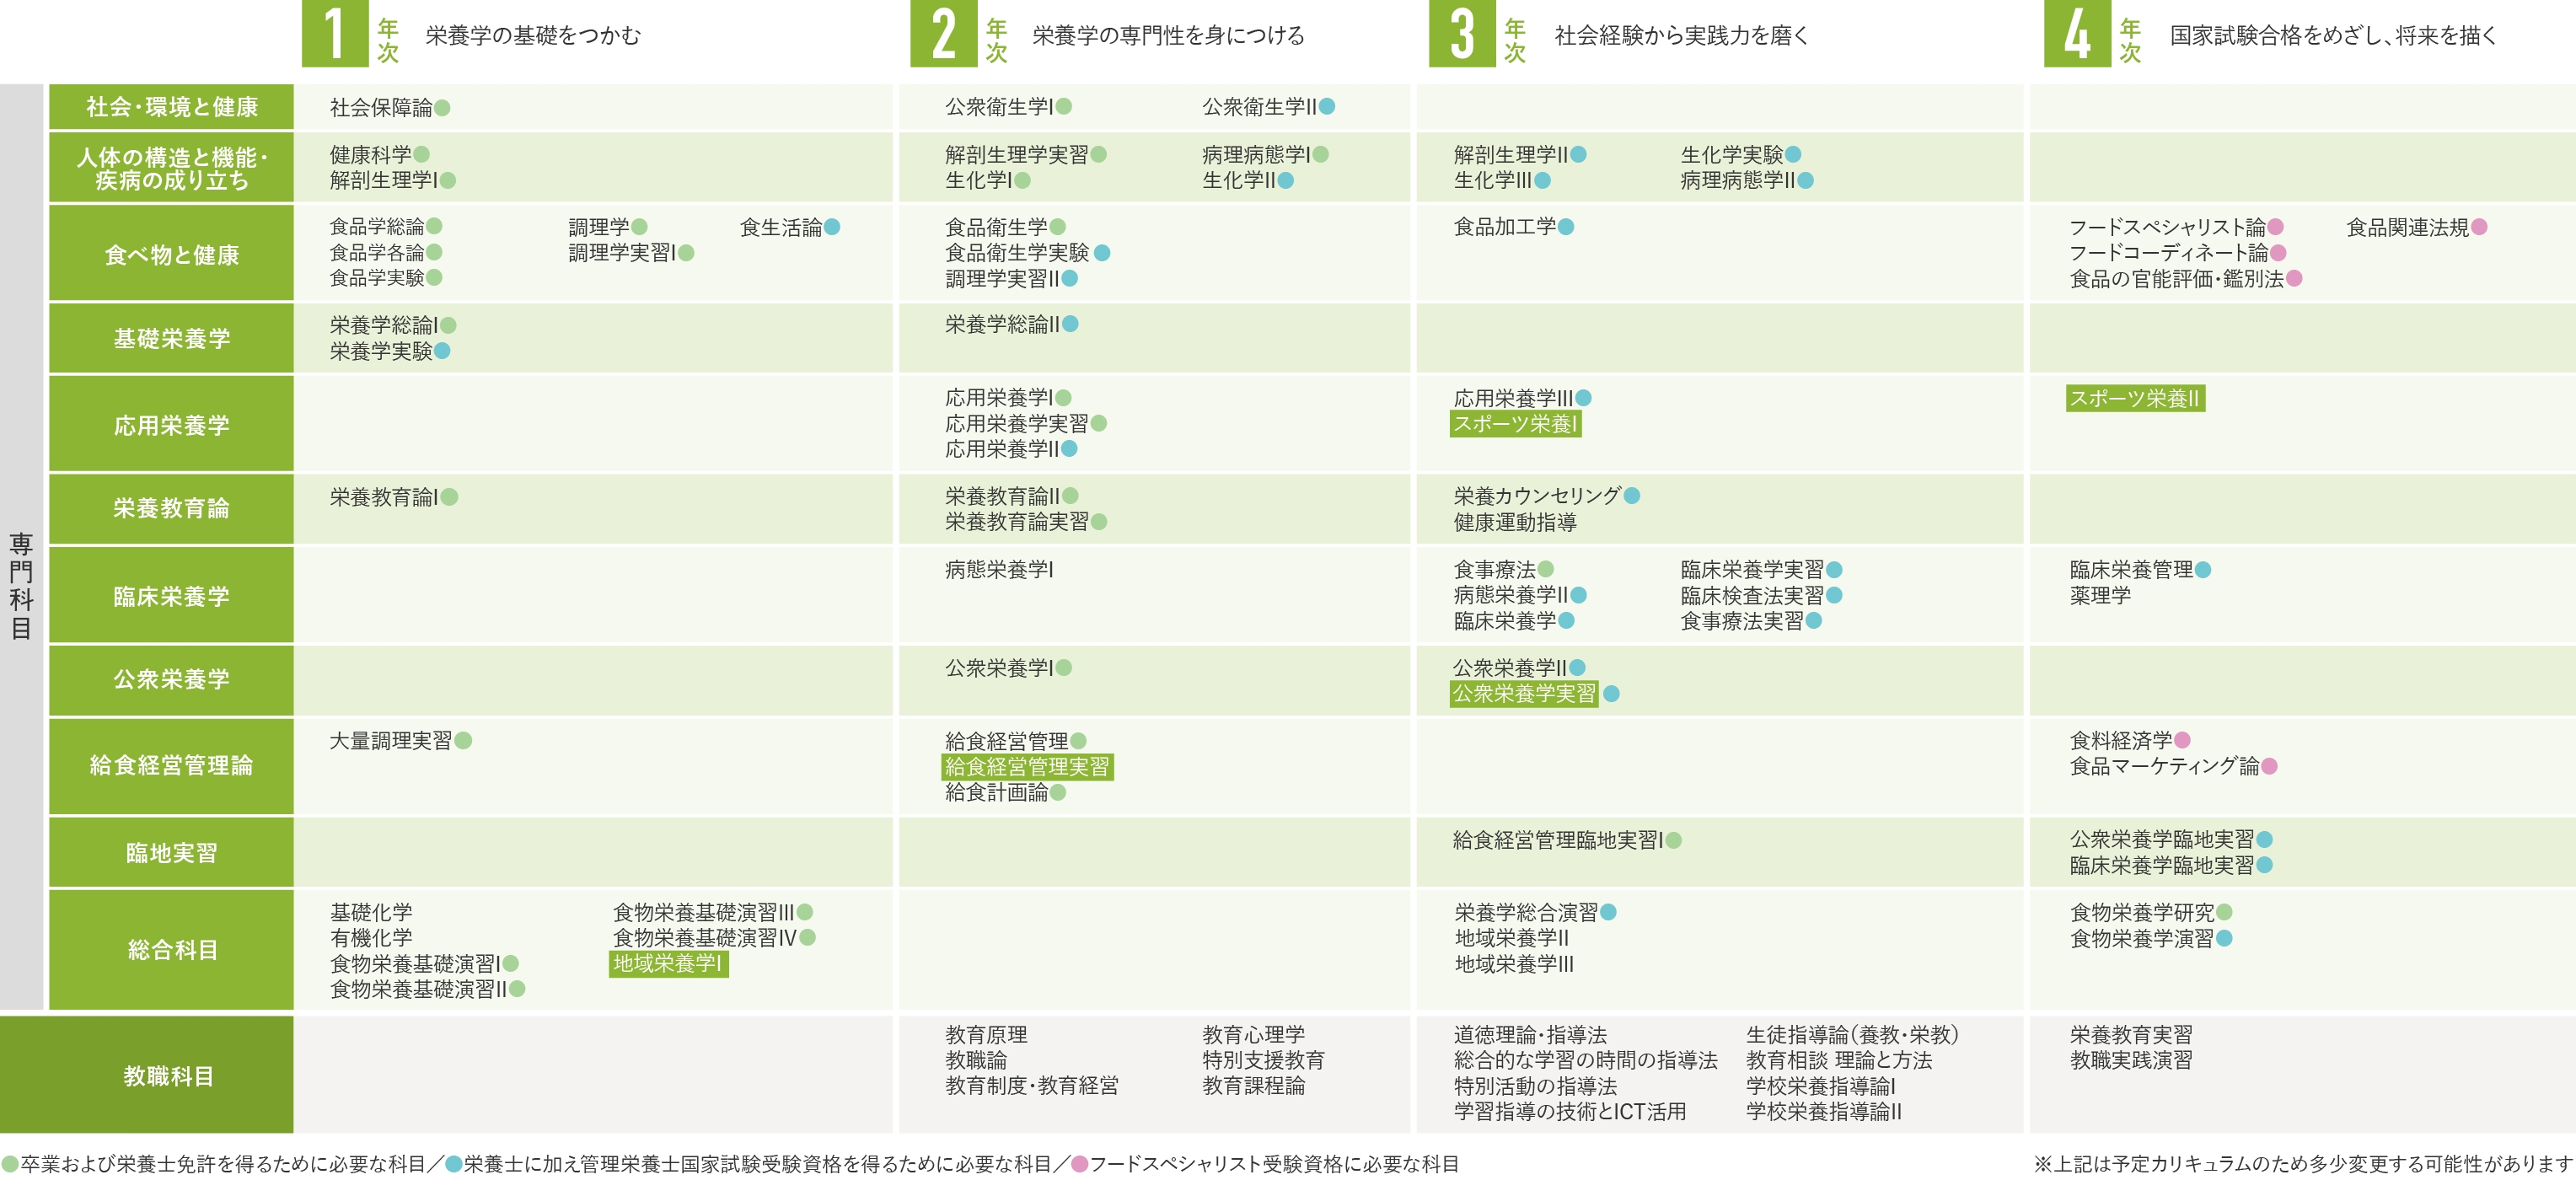Select the 食べ物と健康 category header
This screenshot has width=2576, height=1180.
click(171, 254)
